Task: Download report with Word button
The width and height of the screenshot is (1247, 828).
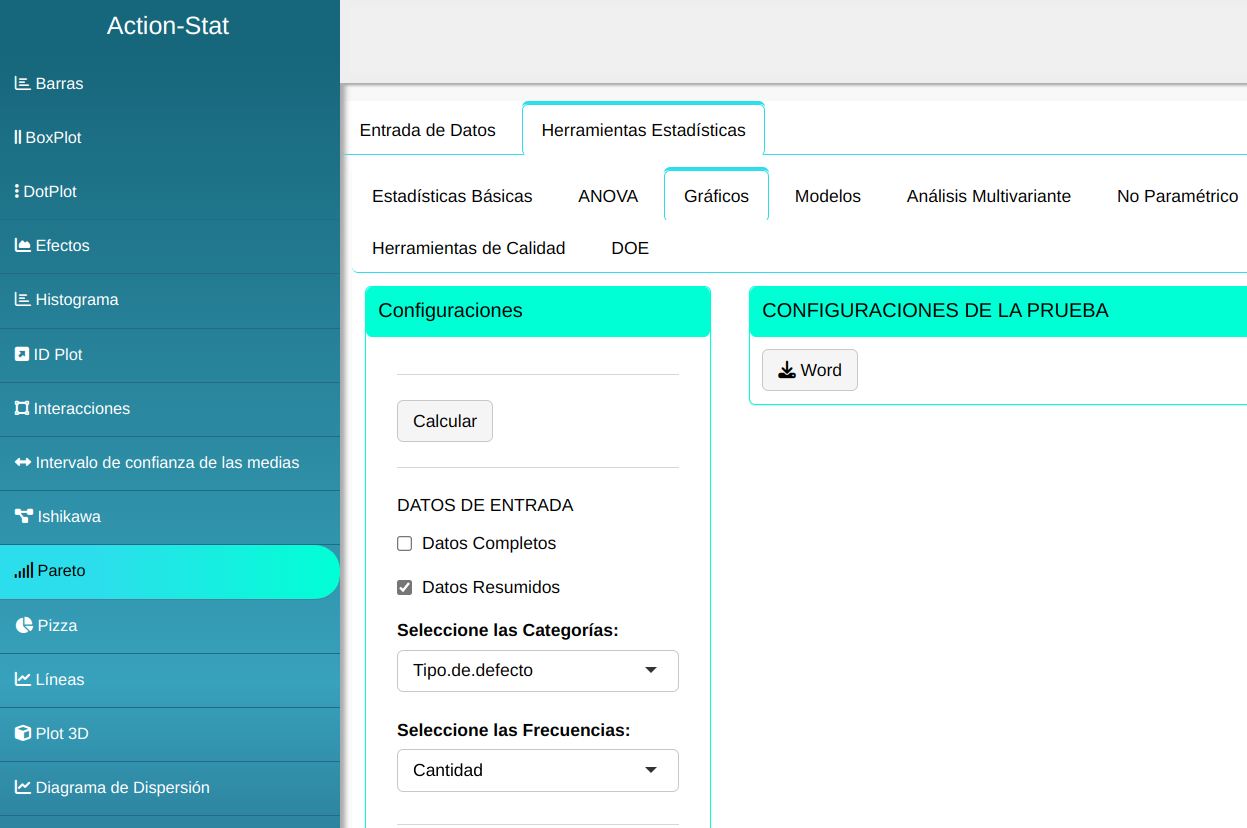Action: (x=809, y=370)
